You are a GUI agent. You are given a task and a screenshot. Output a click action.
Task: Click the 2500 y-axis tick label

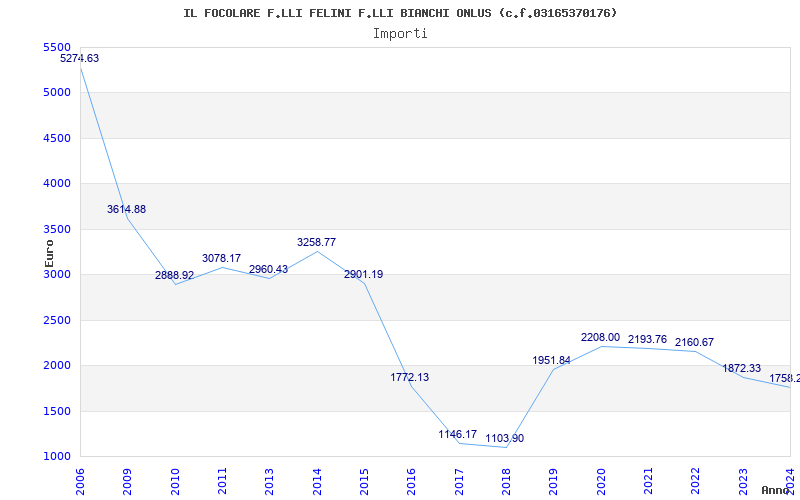point(57,320)
